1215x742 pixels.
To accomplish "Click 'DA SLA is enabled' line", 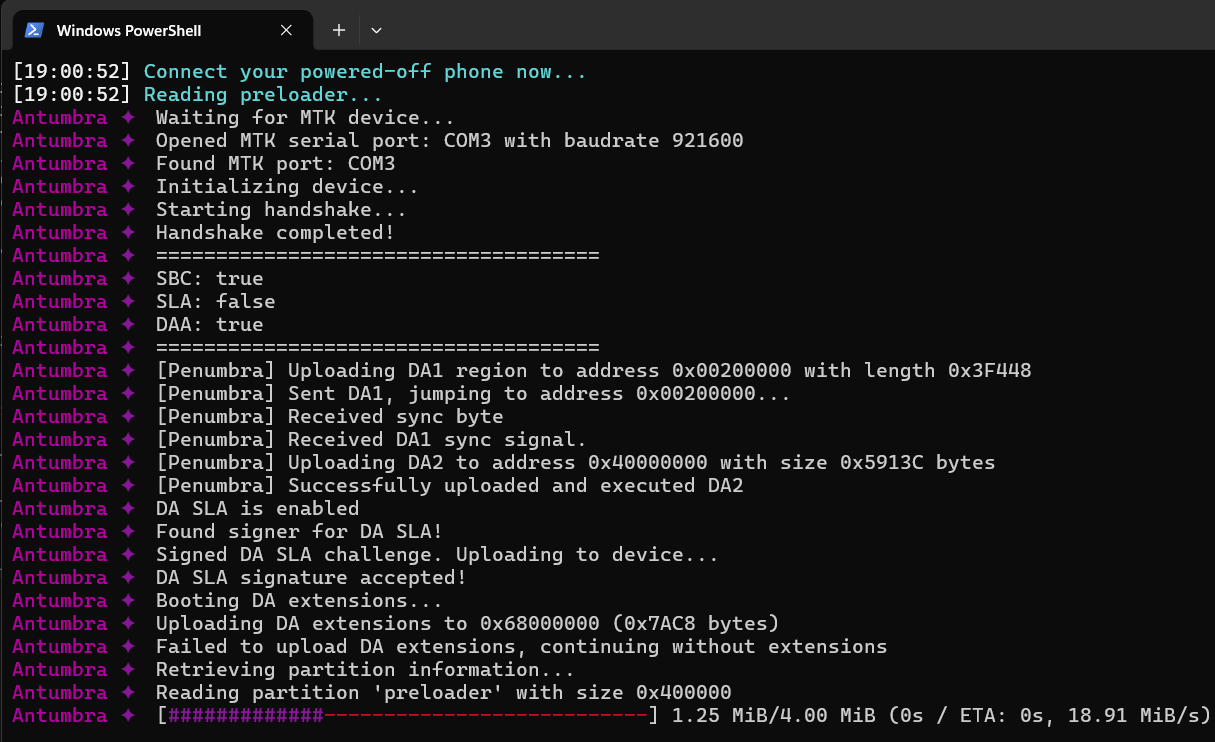I will [257, 509].
